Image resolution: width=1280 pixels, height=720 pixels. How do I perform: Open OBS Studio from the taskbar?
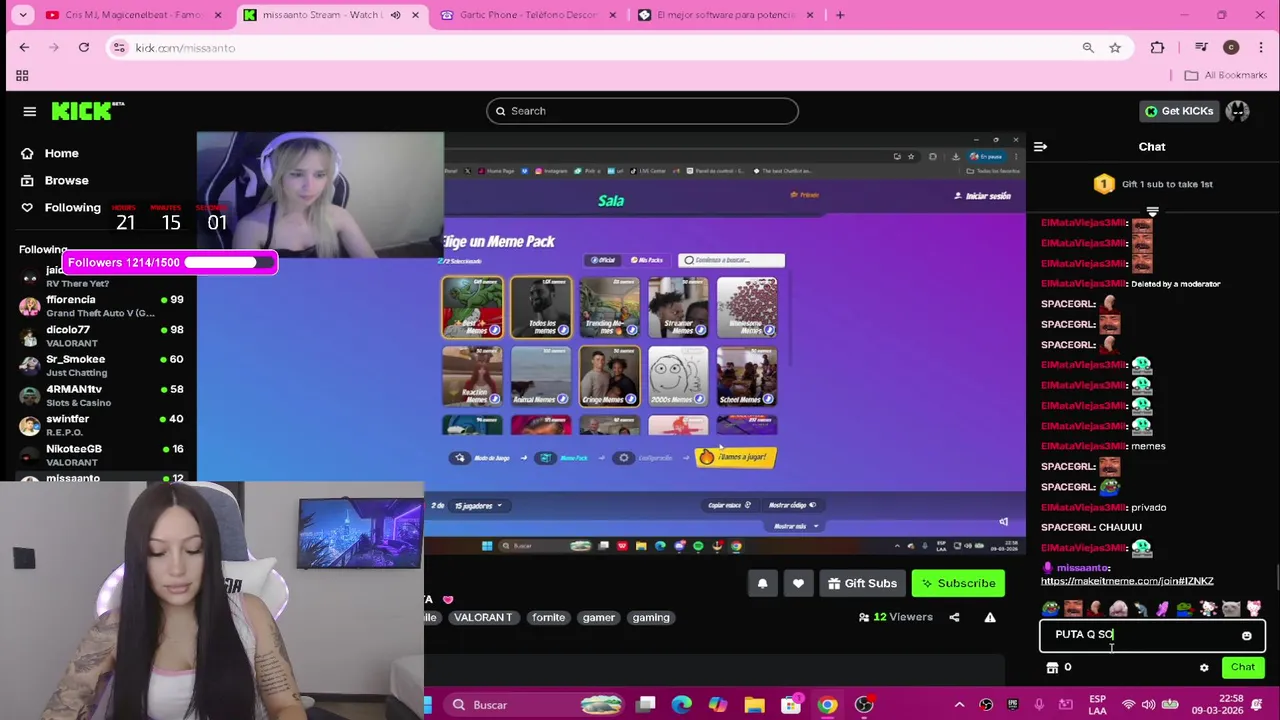click(864, 705)
